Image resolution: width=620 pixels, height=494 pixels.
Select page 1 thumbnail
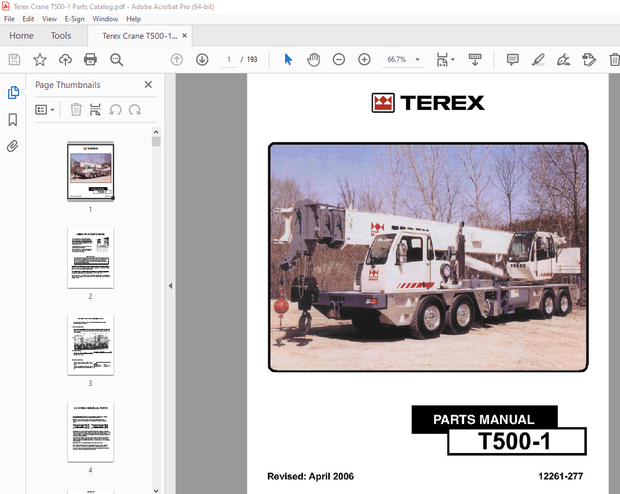[x=91, y=172]
